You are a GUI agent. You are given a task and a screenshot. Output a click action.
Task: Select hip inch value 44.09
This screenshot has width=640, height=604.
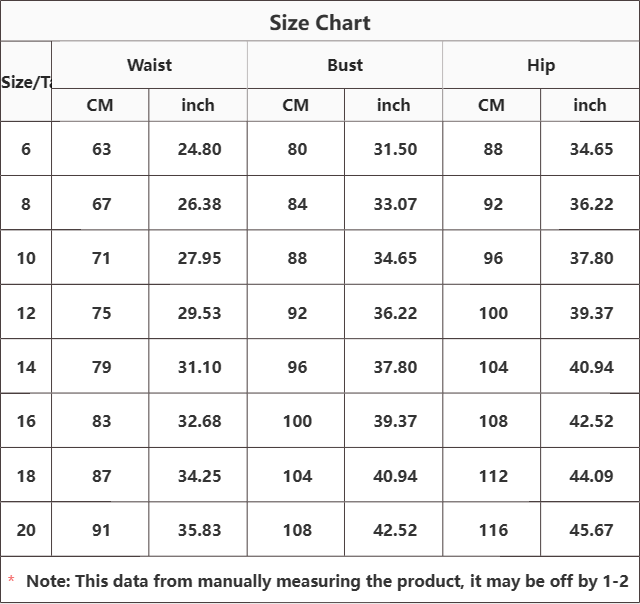(x=591, y=476)
